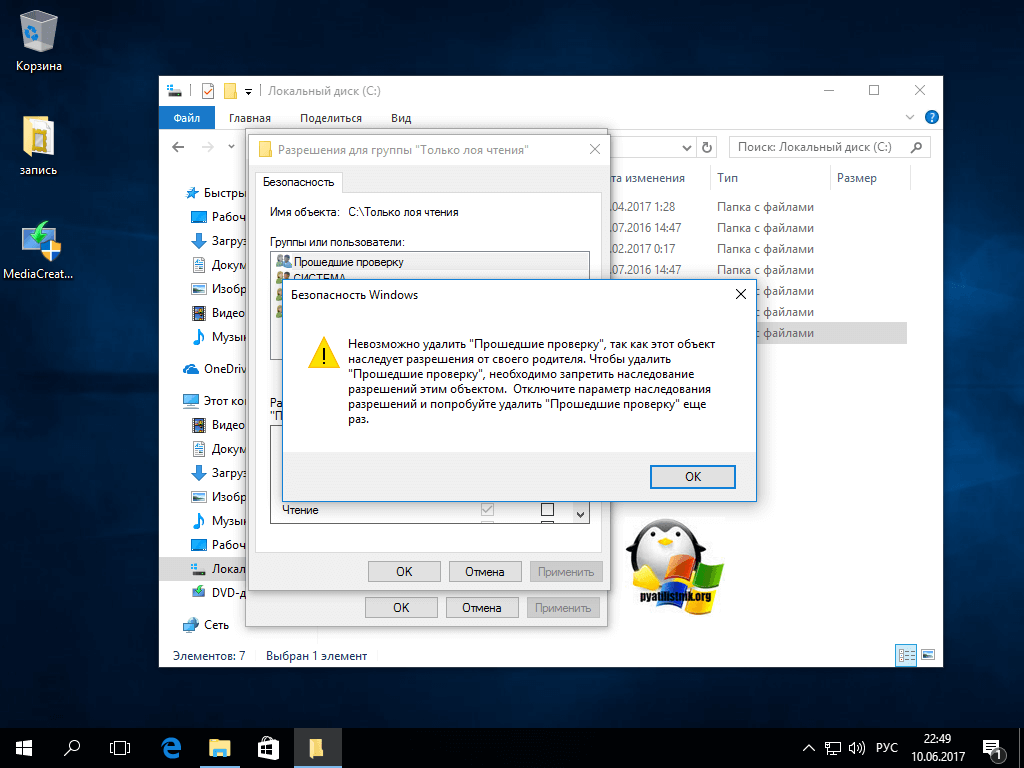Expand the address bar history dropdown
1024x768 pixels.
tap(686, 148)
